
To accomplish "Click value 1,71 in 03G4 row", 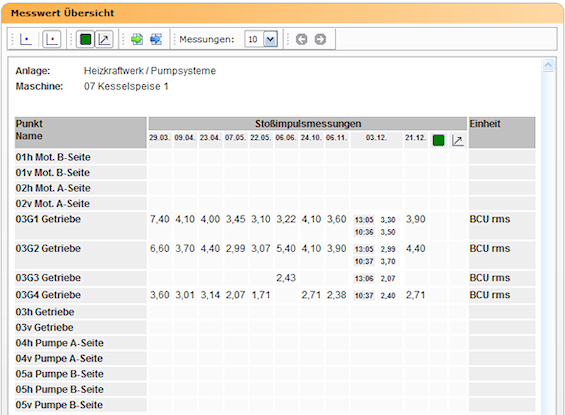I will point(261,295).
